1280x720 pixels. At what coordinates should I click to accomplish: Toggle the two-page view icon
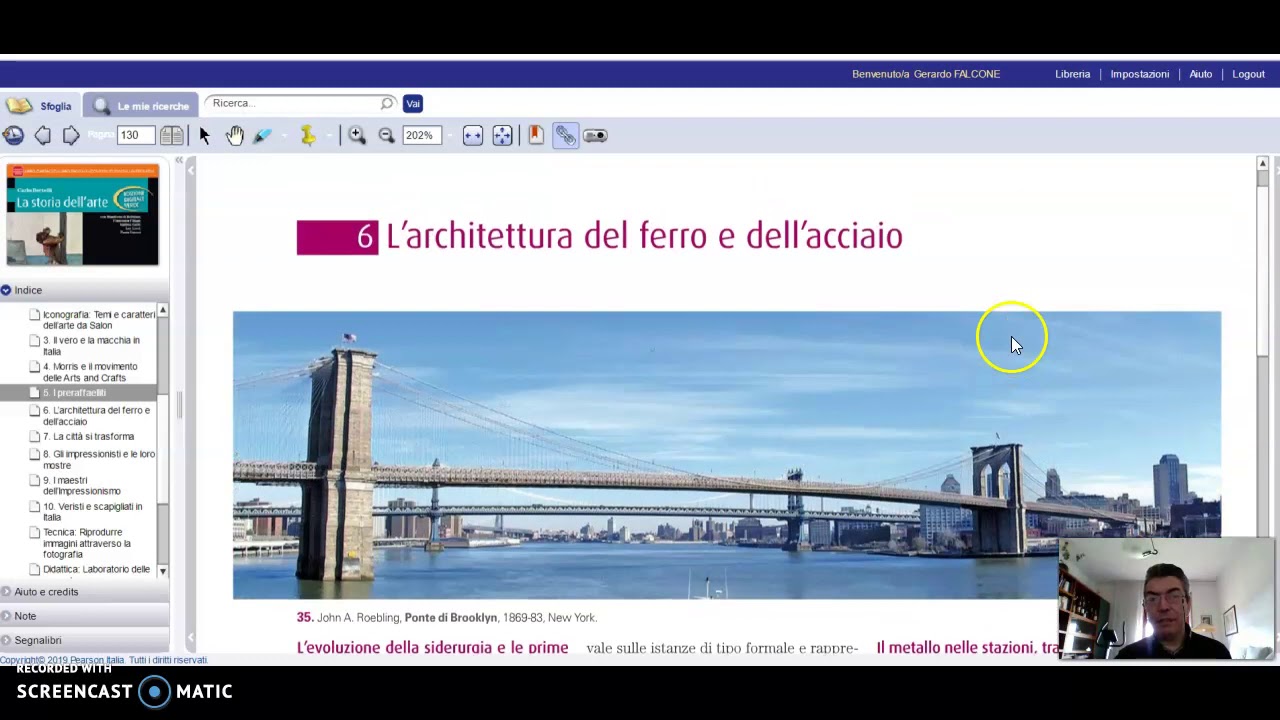172,135
